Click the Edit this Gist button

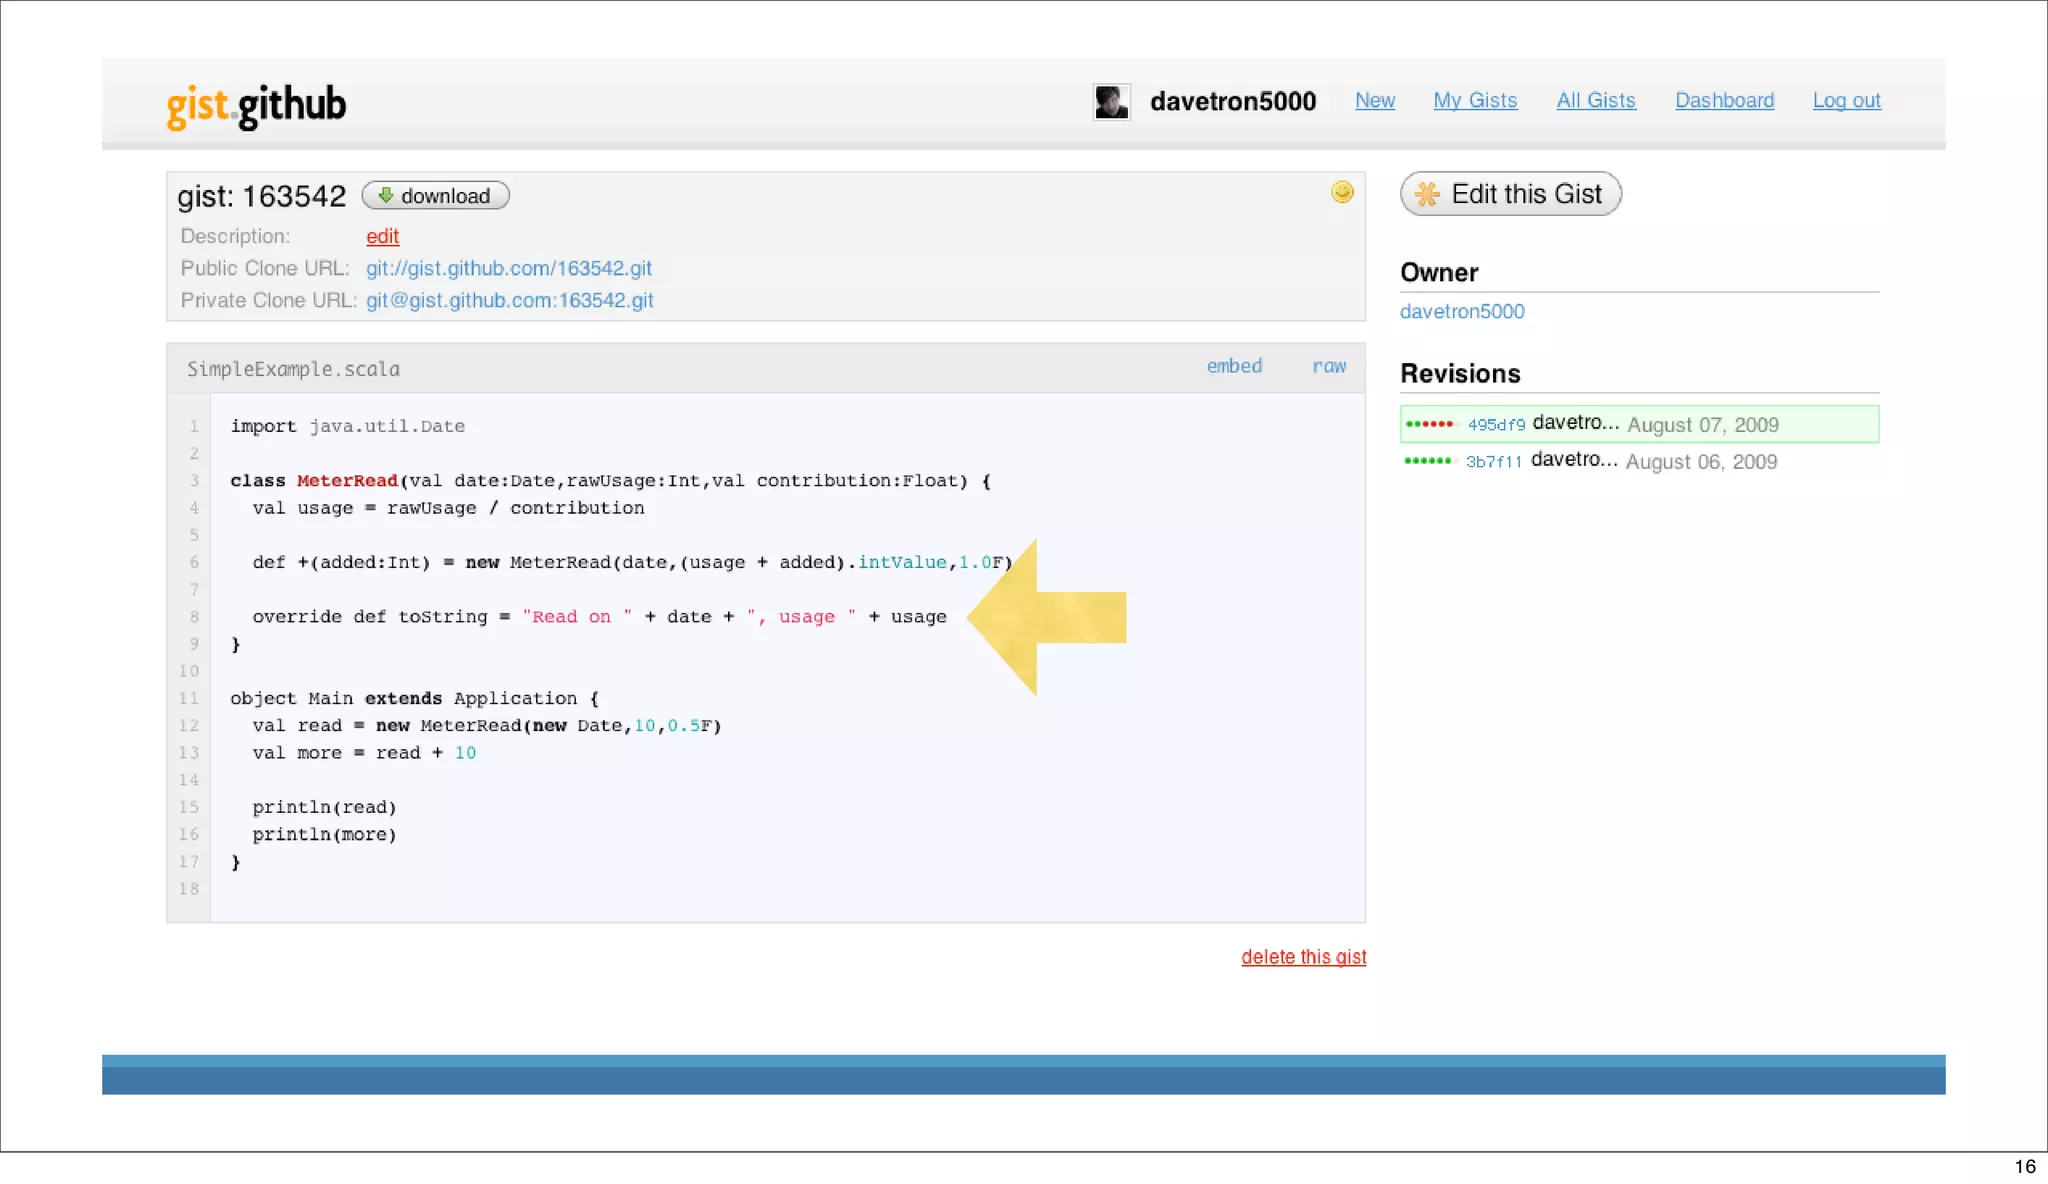click(1511, 194)
